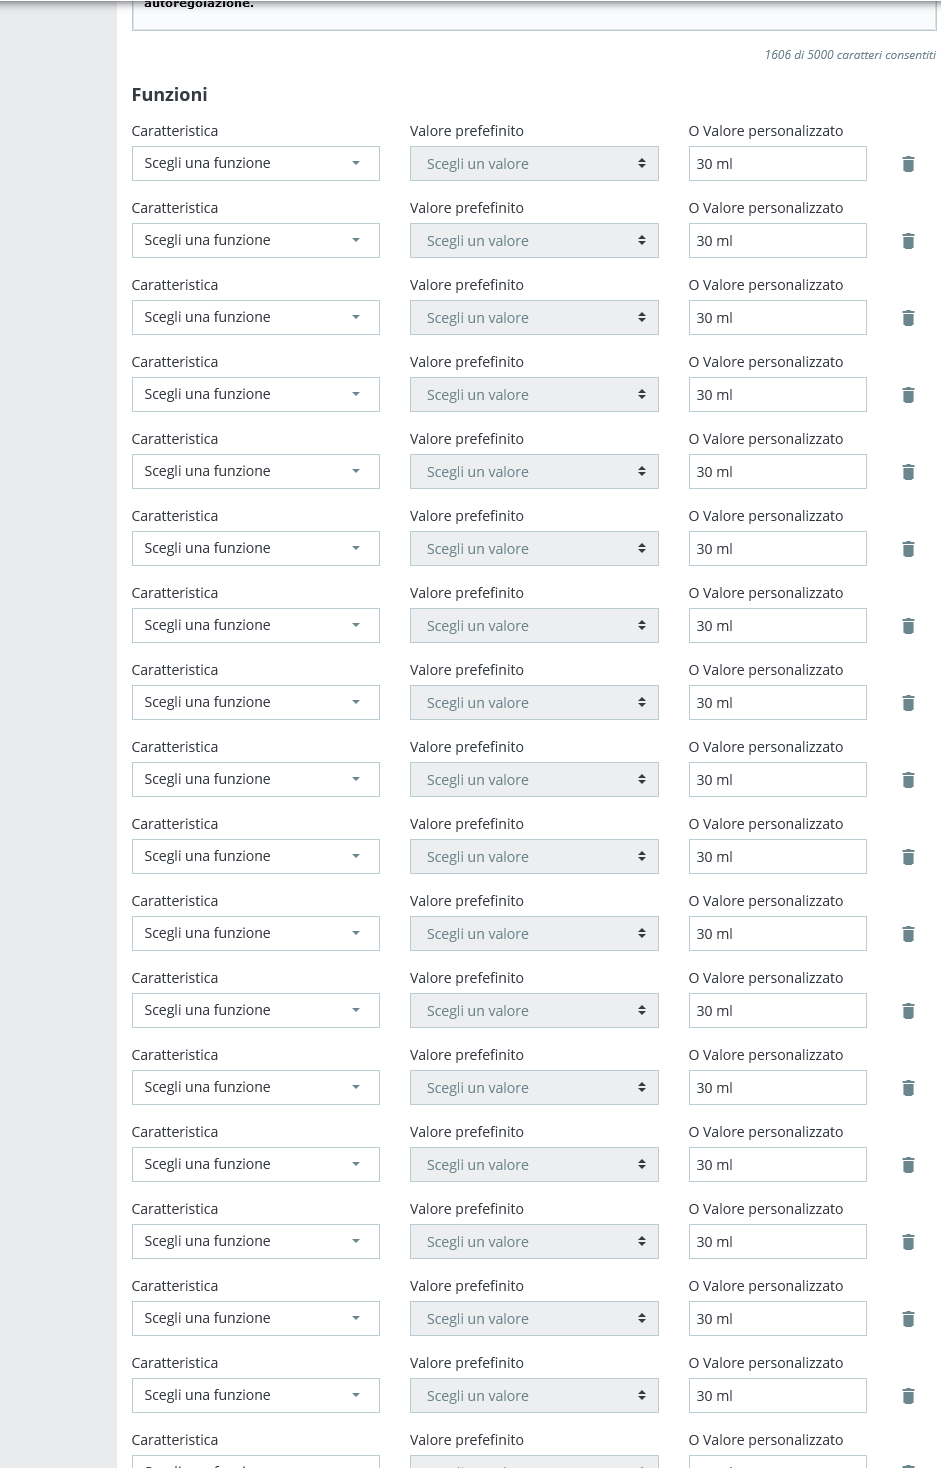Open "Scegli un valore" selector in fourteenth row
The width and height of the screenshot is (941, 1468).
534,1165
